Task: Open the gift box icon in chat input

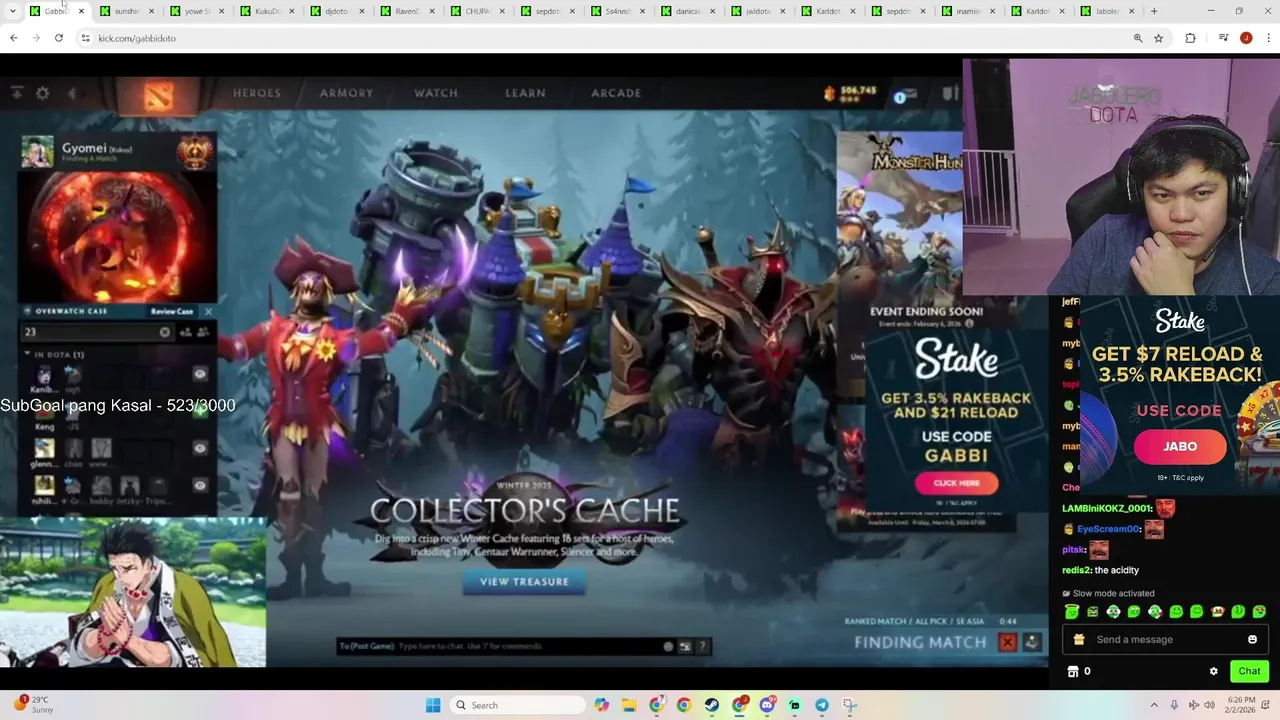Action: (x=1079, y=640)
